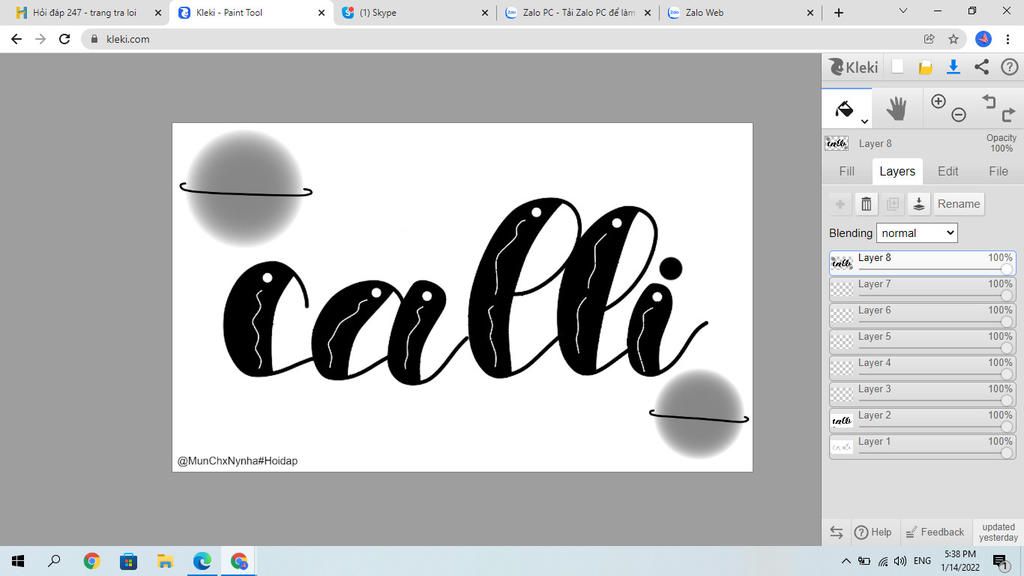The width and height of the screenshot is (1024, 576).
Task: Select Layer 3 in the layers list
Action: point(922,394)
